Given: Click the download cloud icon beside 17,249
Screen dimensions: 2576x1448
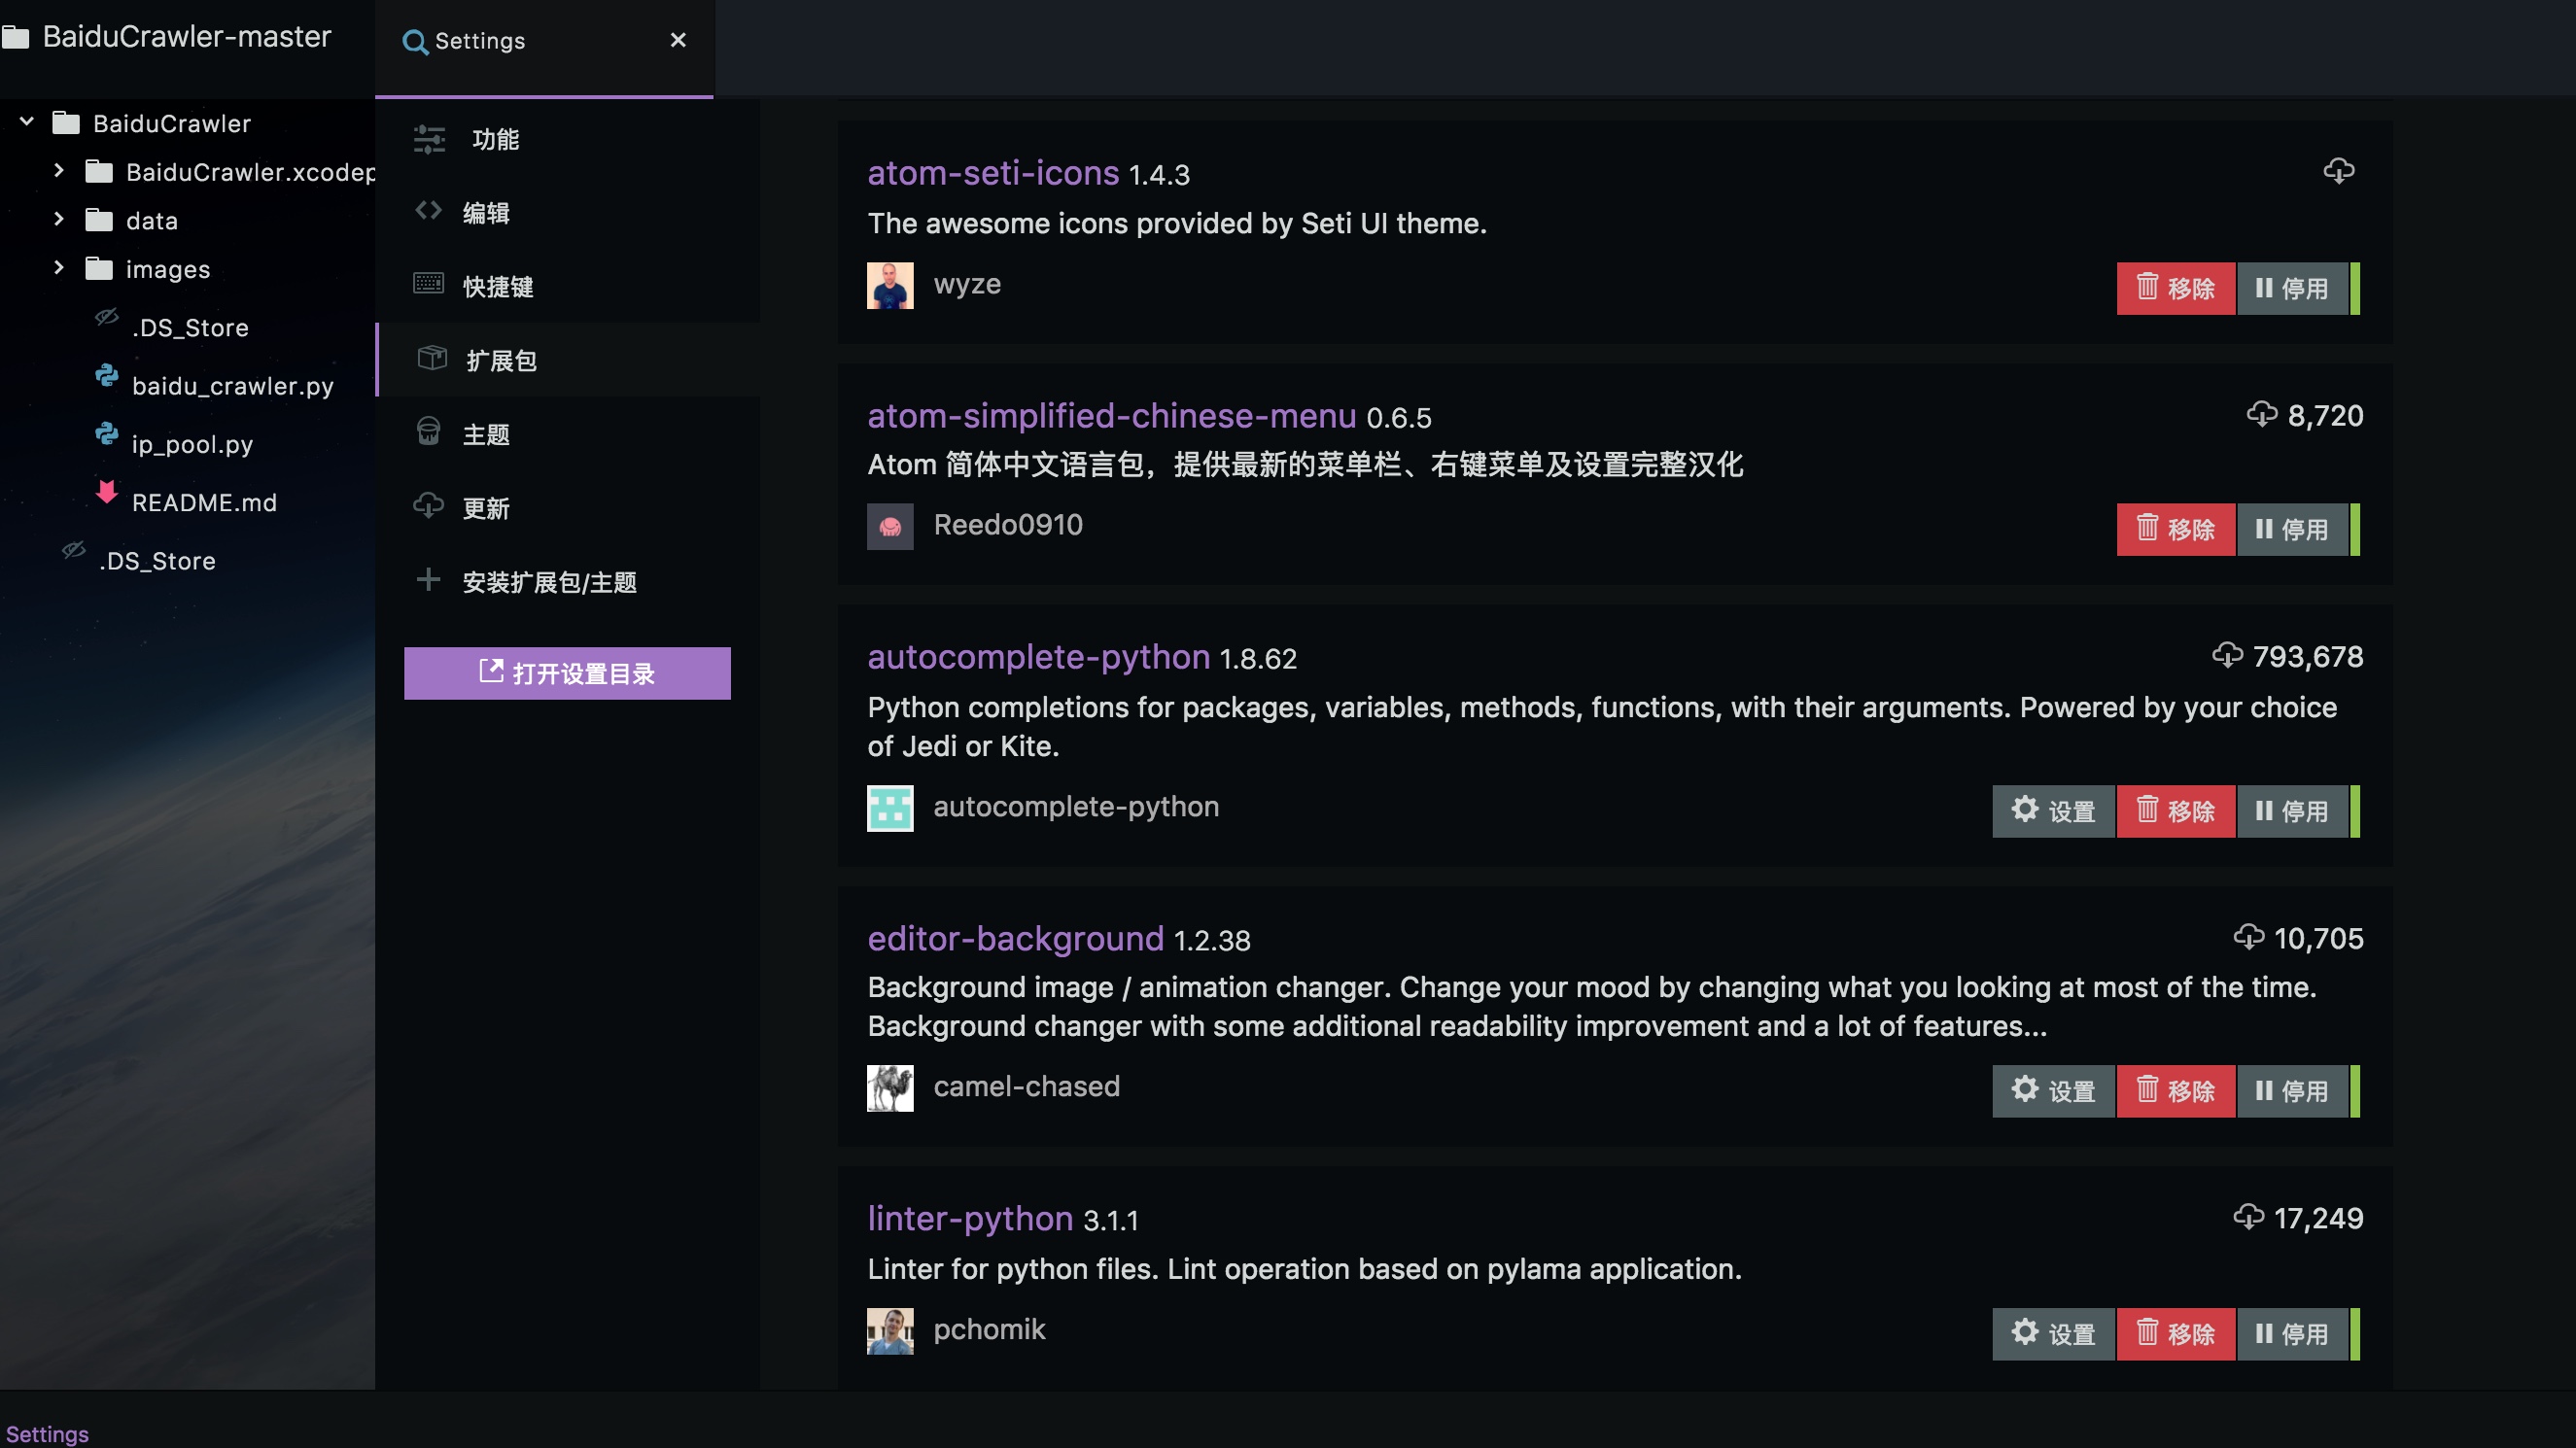Looking at the screenshot, I should click(x=2248, y=1217).
